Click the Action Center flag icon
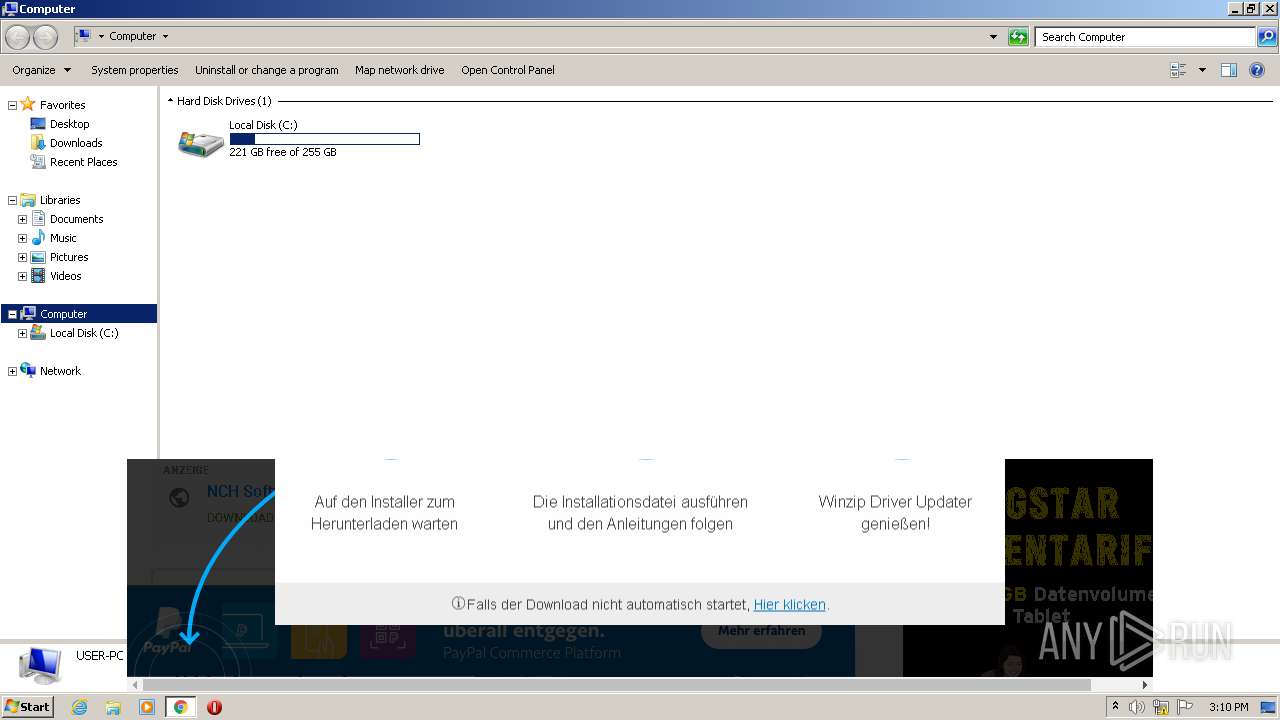 (1184, 707)
